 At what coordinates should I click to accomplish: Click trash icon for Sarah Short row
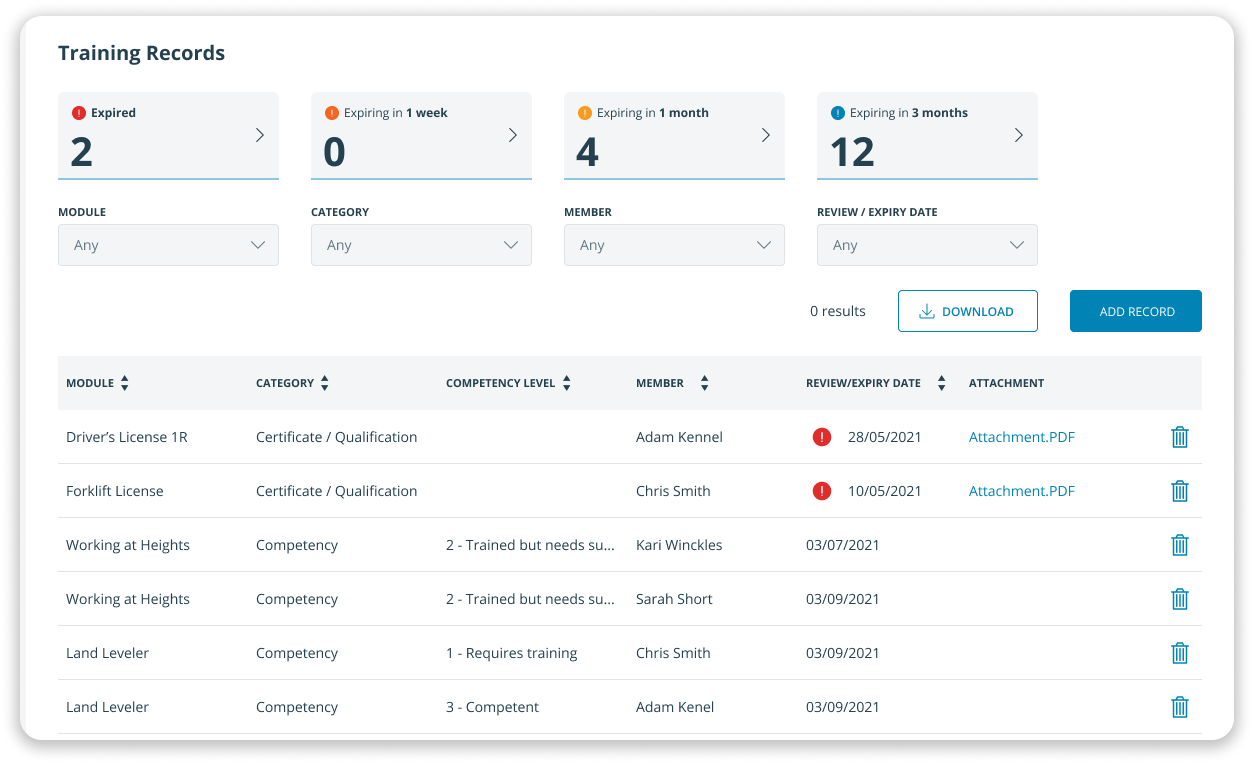pos(1180,599)
